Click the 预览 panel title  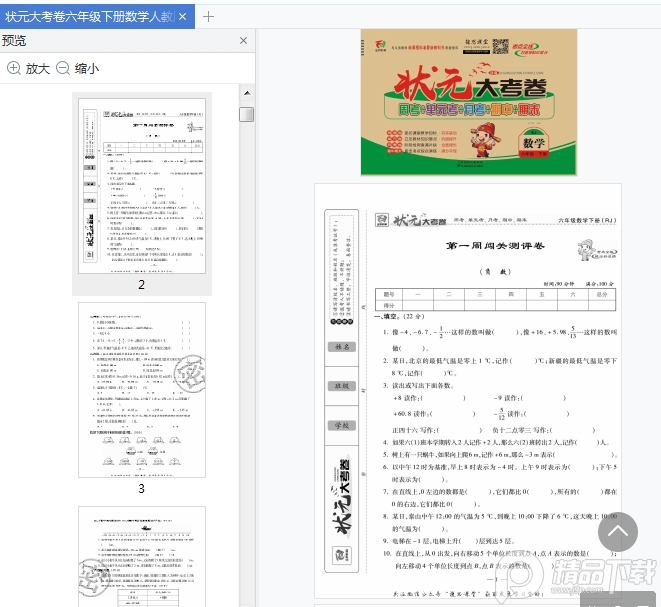(14, 40)
